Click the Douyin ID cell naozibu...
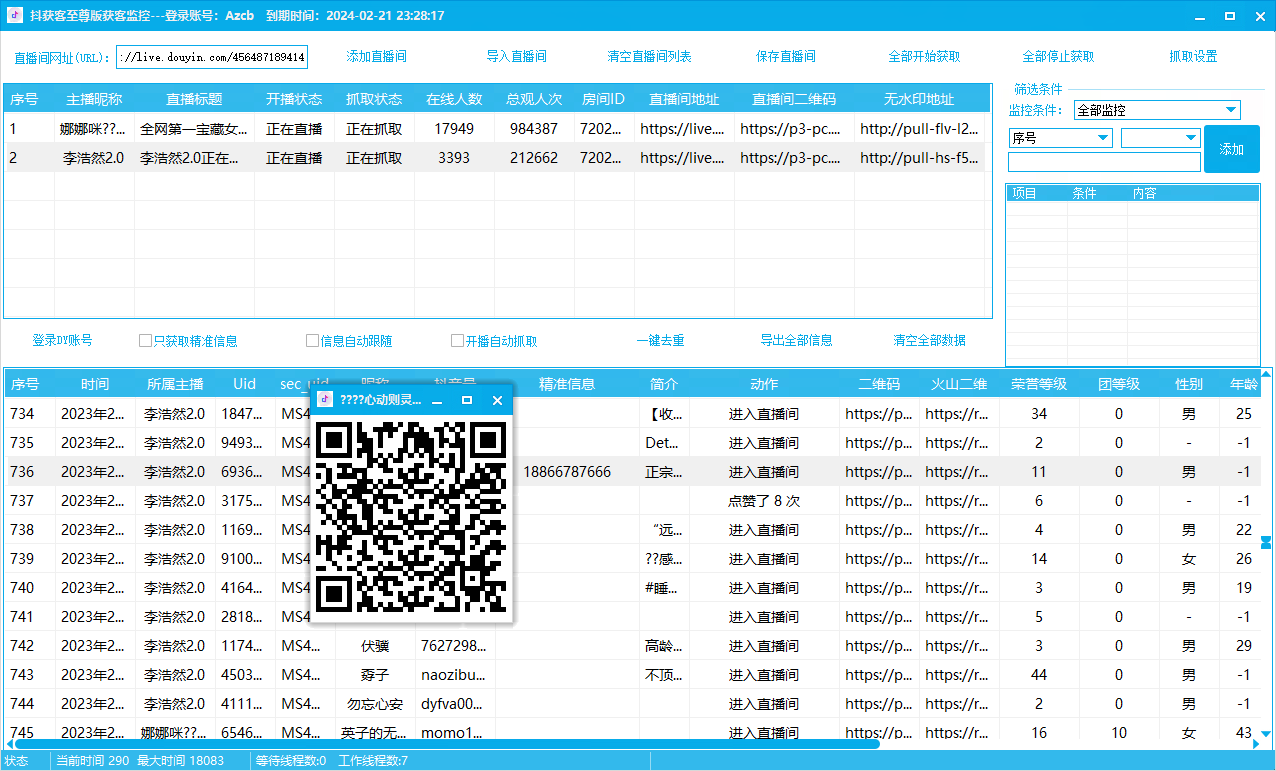The image size is (1276, 771). pyautogui.click(x=455, y=675)
